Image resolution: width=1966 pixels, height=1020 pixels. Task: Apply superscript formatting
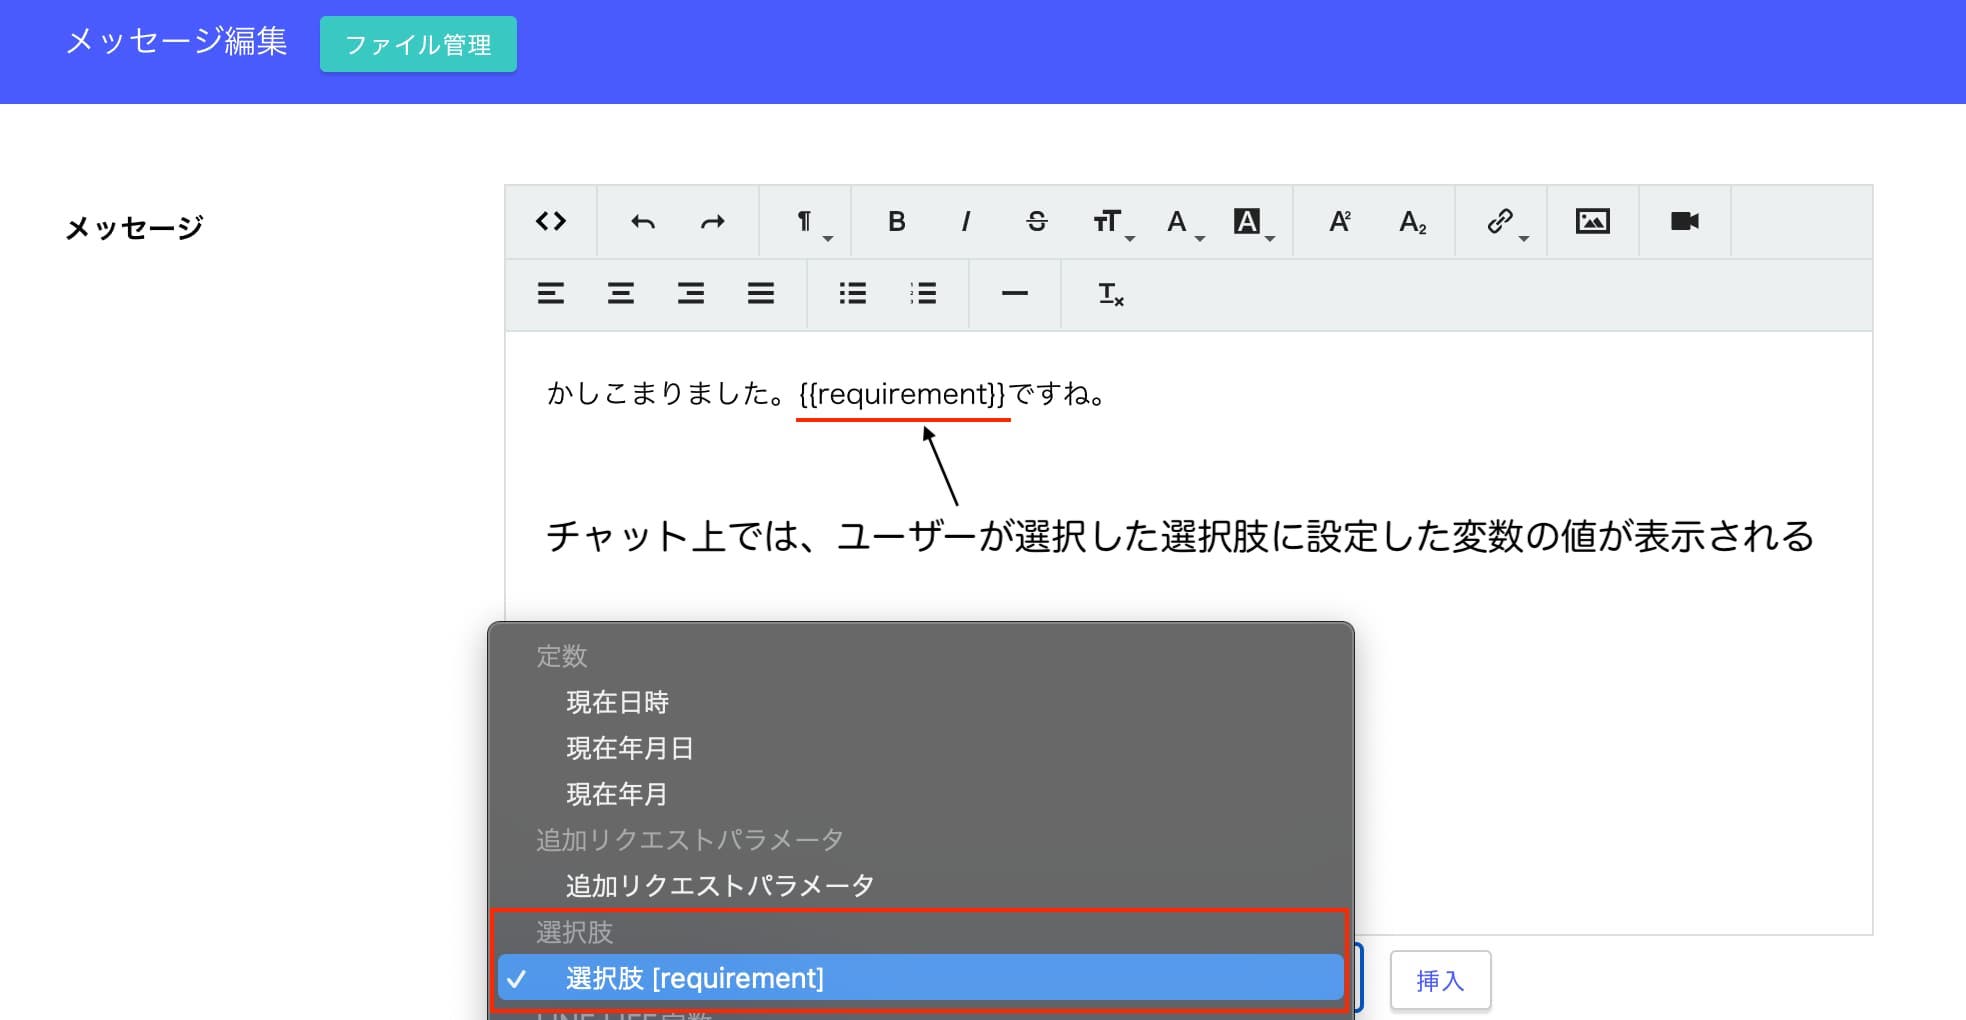pos(1340,221)
